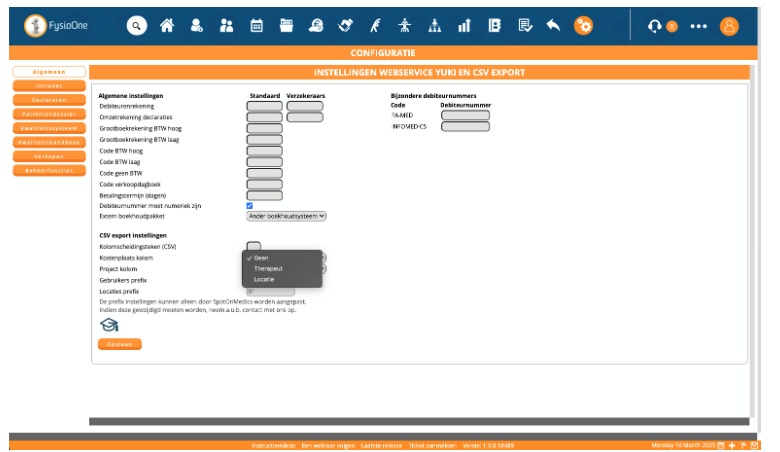This screenshot has height=452, width=780.
Task: Open the 'Extern boekhoudpakket' dropdown
Action: click(x=286, y=216)
